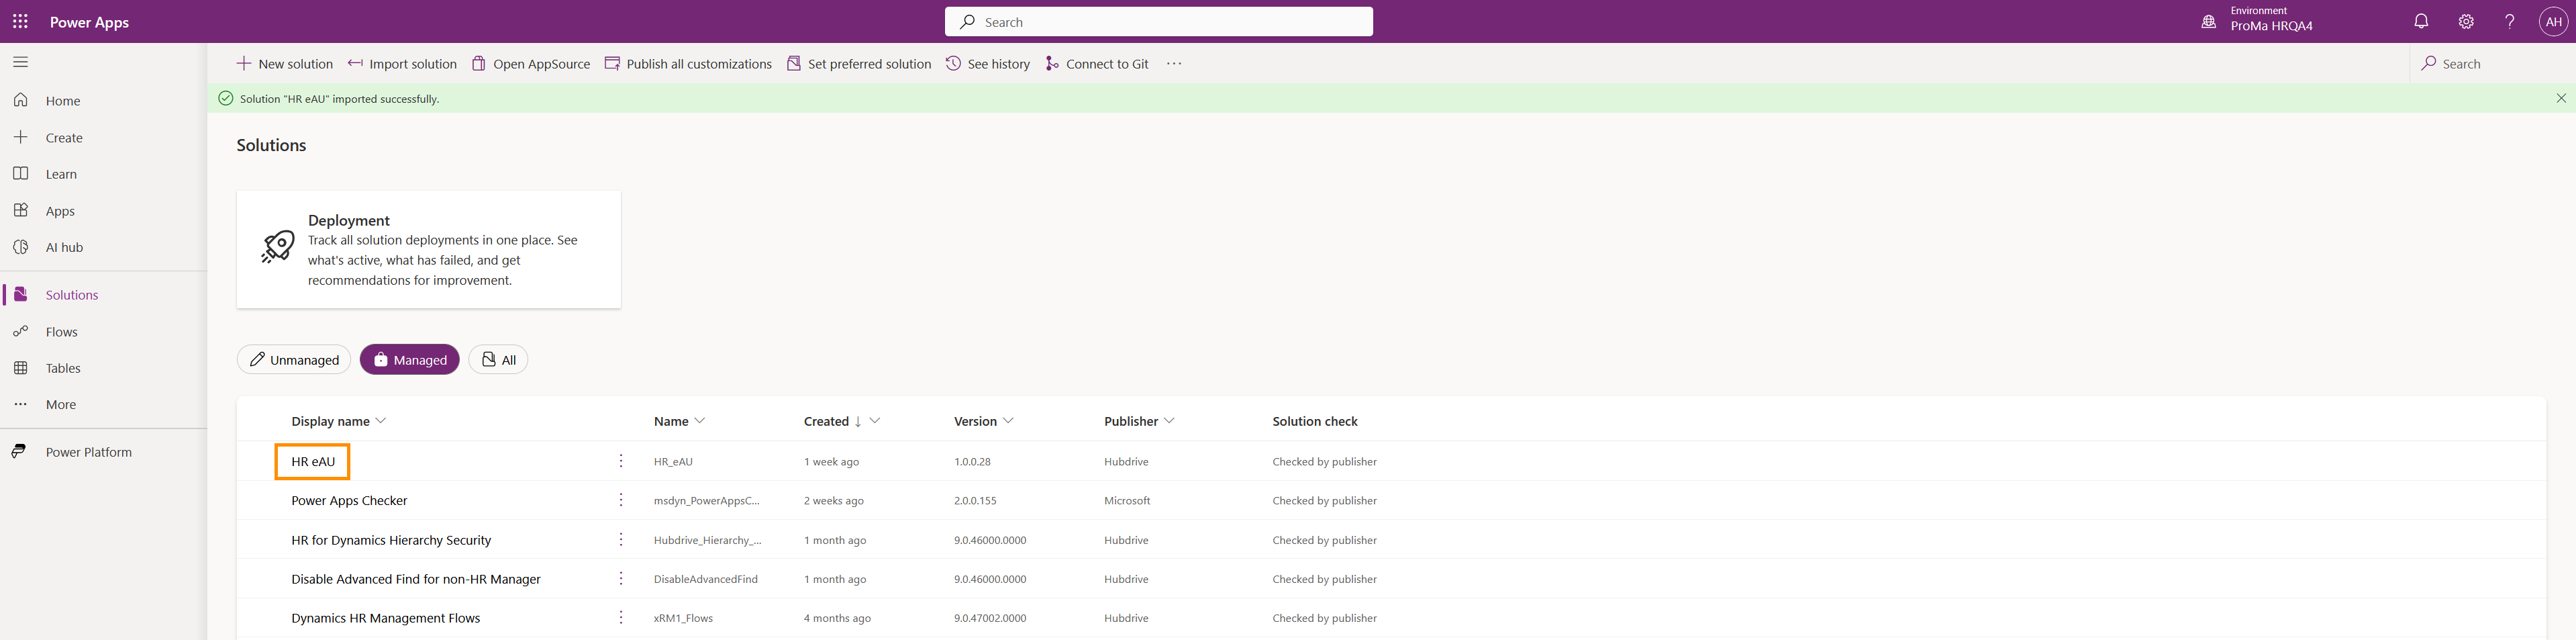This screenshot has width=2576, height=640.
Task: Open the command bar overflow ellipsis
Action: point(1174,63)
